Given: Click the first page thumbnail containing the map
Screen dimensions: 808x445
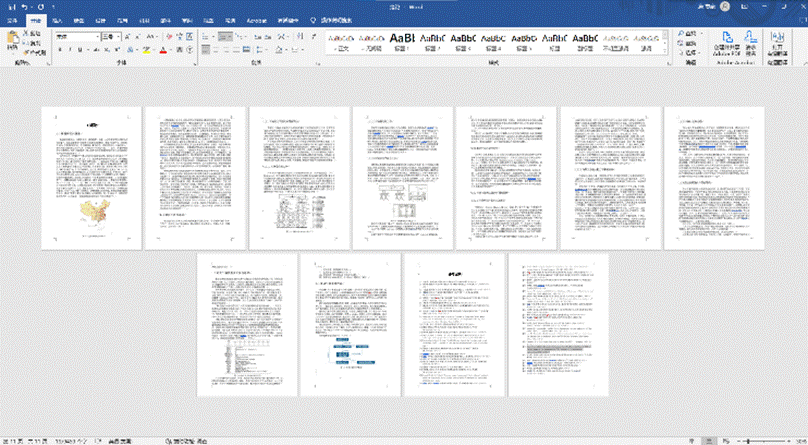Looking at the screenshot, I should pos(91,177).
